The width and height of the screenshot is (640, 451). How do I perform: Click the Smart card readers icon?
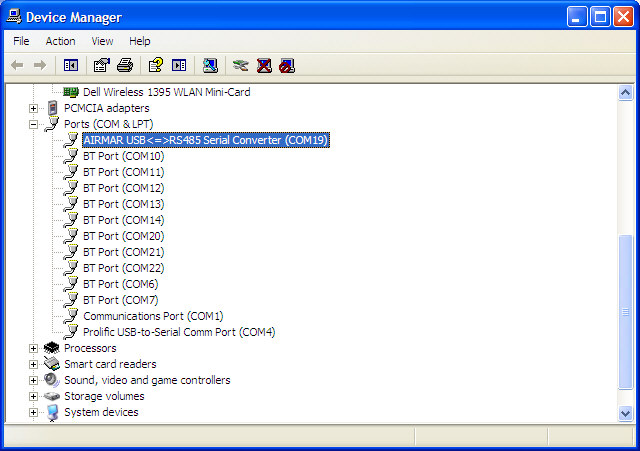[x=52, y=364]
